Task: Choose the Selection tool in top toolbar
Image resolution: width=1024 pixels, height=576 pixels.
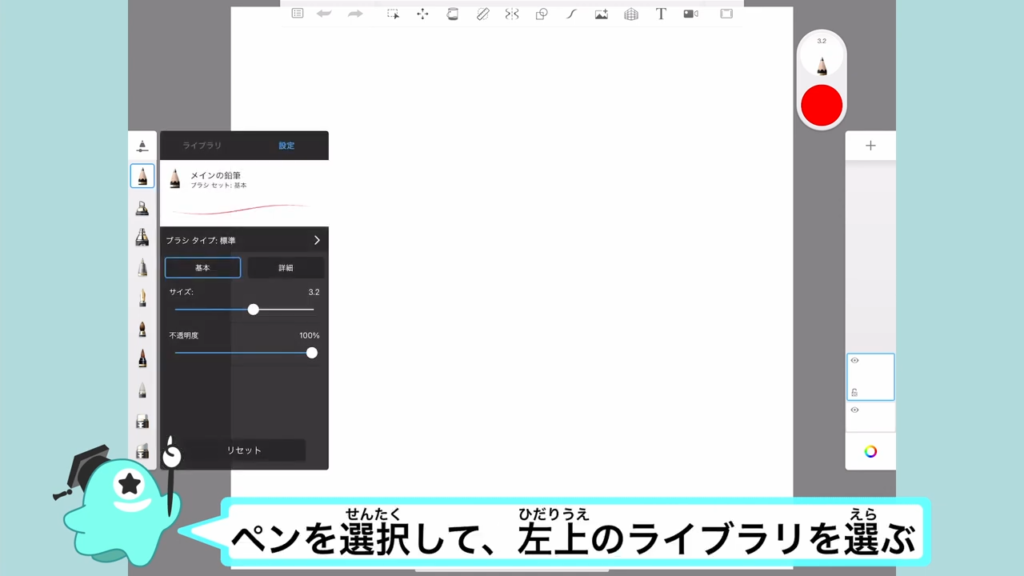Action: tap(393, 14)
